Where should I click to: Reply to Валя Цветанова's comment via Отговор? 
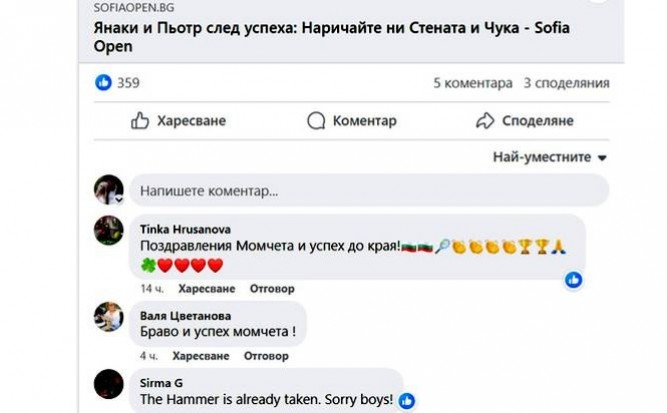[266, 355]
